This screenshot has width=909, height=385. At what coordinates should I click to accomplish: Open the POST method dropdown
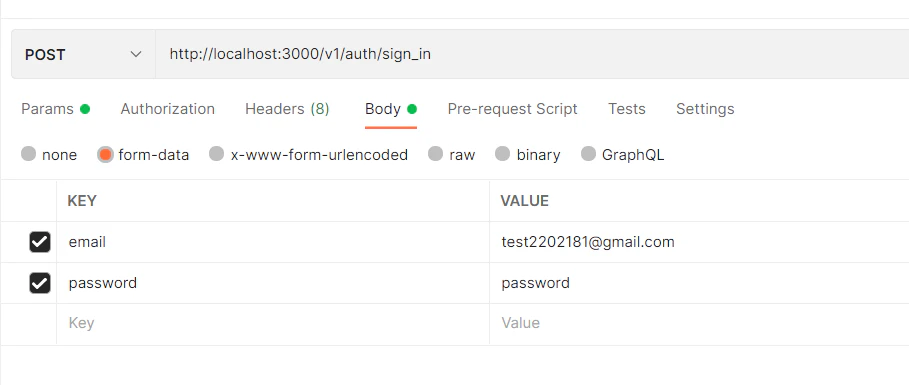pos(83,55)
